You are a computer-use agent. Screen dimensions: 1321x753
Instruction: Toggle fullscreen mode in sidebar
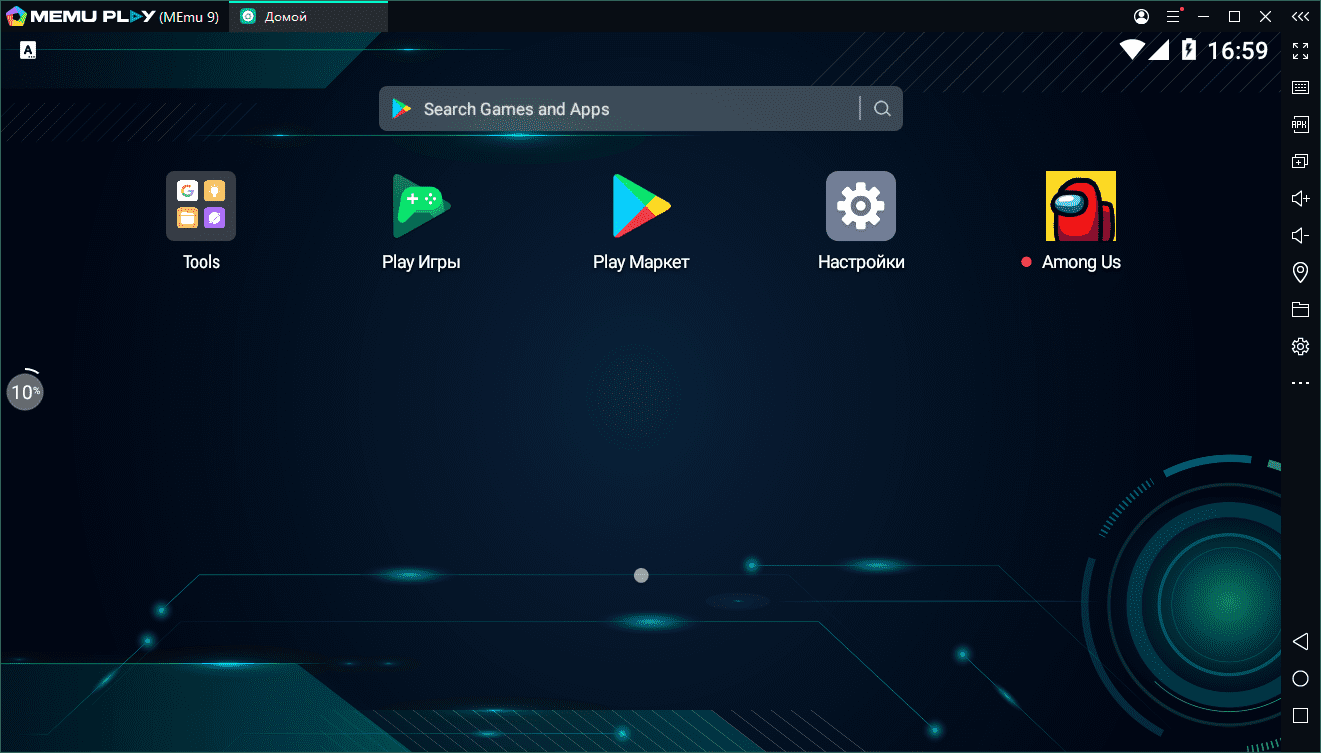click(x=1300, y=51)
